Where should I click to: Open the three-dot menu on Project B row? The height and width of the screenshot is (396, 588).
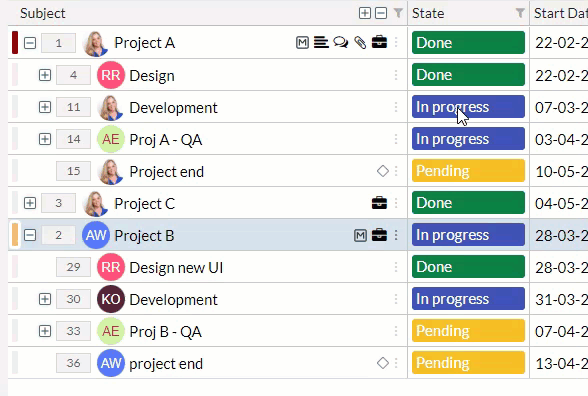coord(396,236)
